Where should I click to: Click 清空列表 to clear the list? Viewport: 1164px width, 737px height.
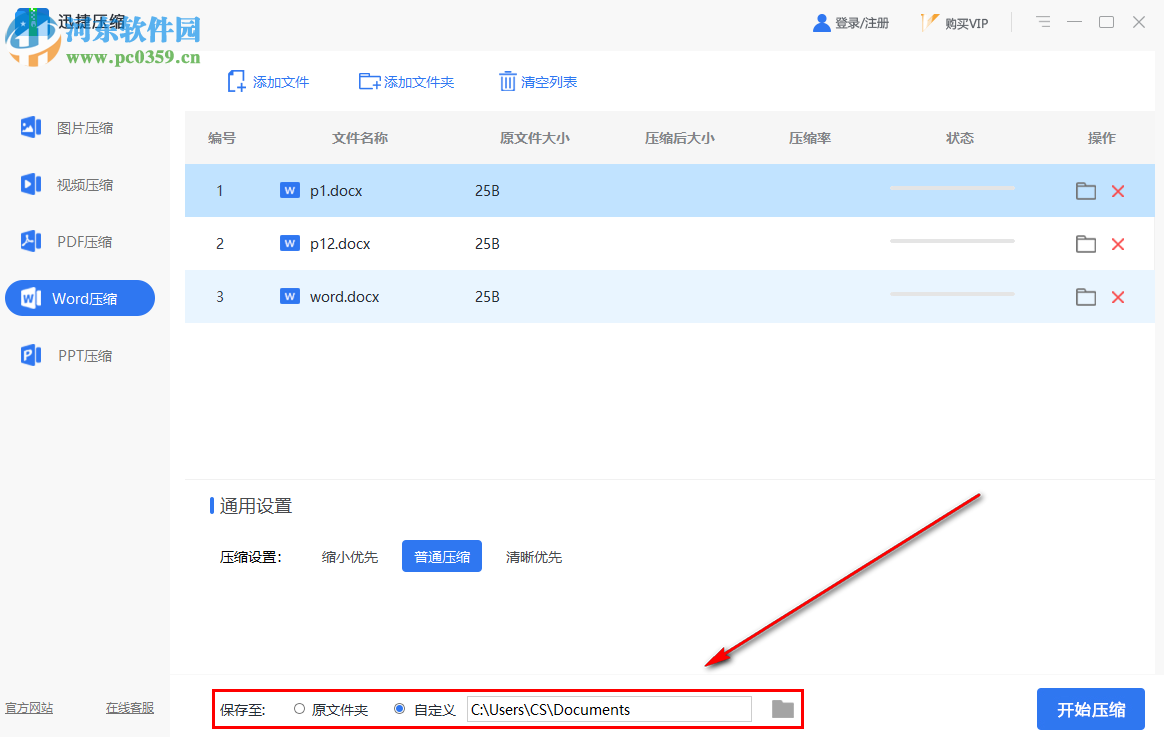[538, 81]
